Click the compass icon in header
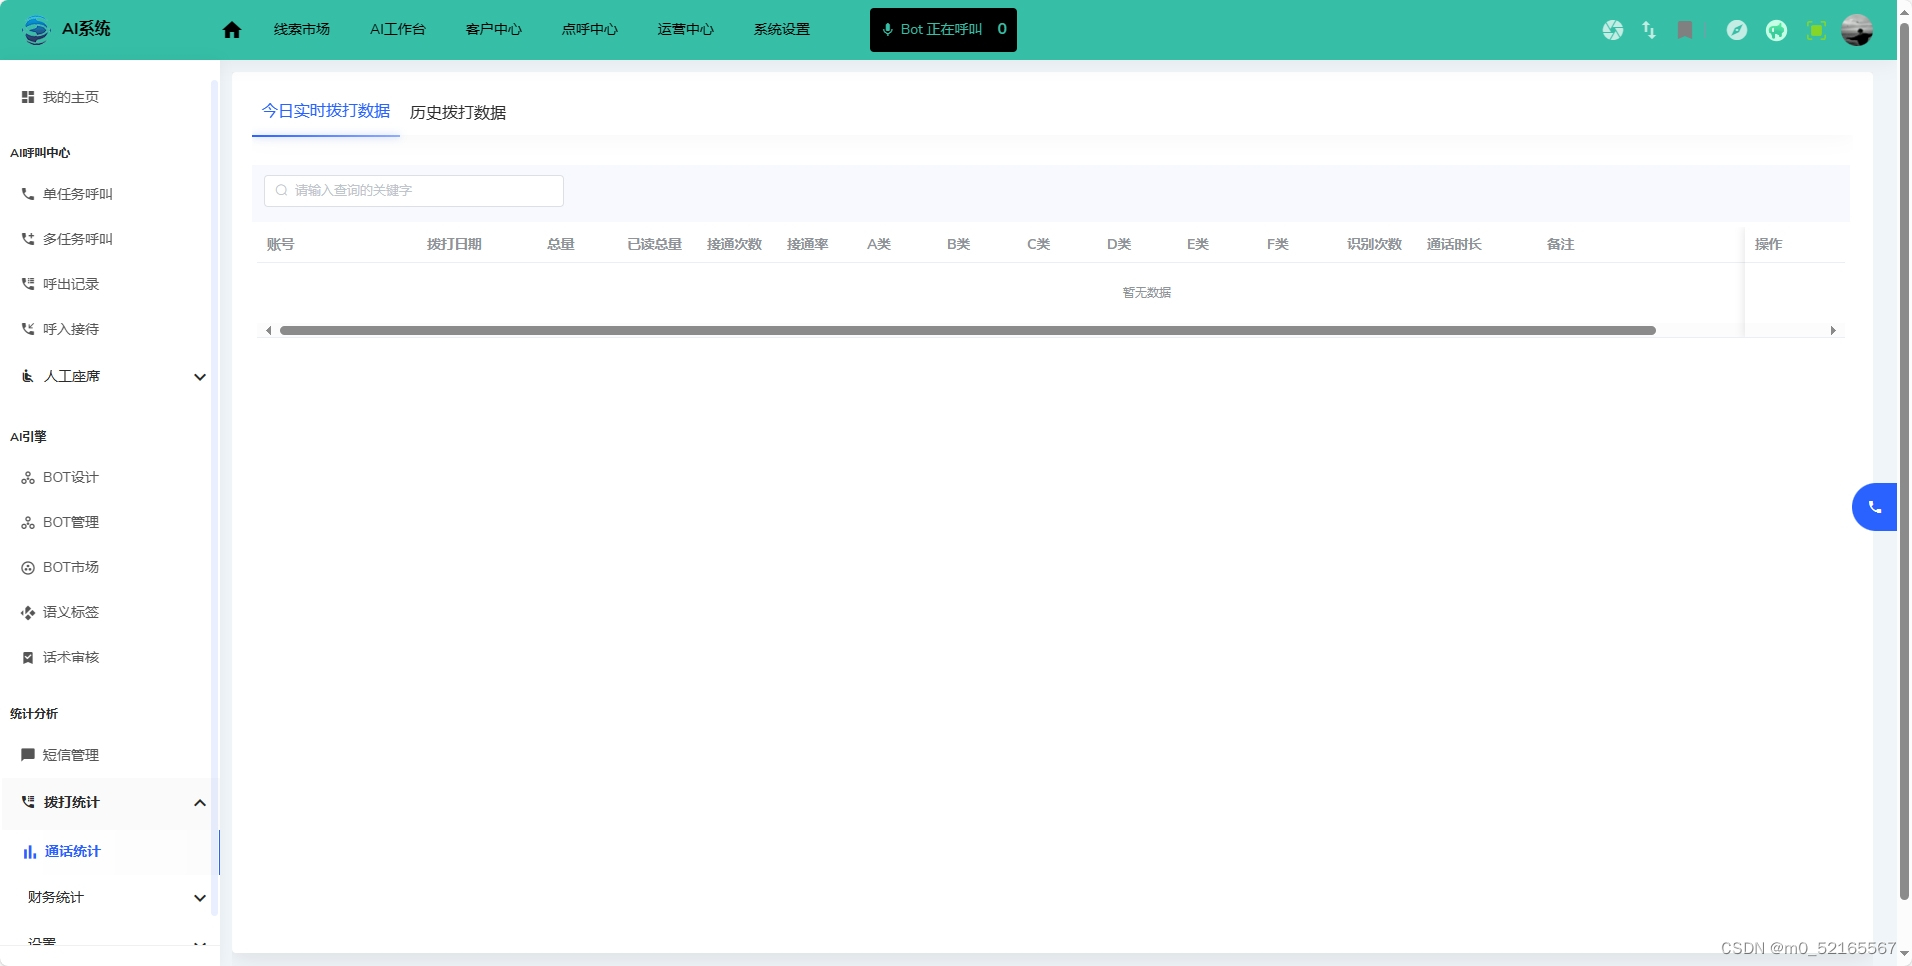The image size is (1912, 966). pyautogui.click(x=1737, y=30)
